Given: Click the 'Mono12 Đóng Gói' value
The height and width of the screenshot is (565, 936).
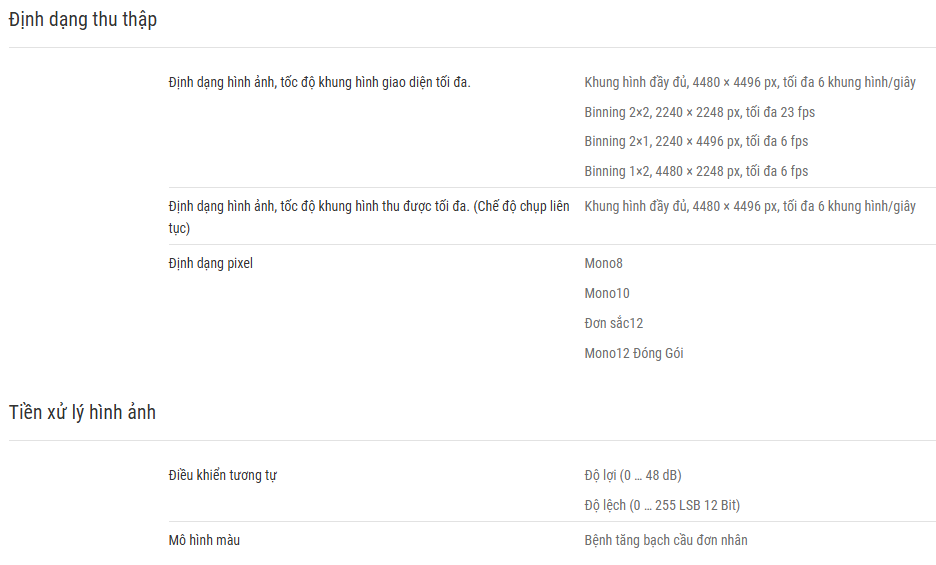Looking at the screenshot, I should [x=634, y=353].
